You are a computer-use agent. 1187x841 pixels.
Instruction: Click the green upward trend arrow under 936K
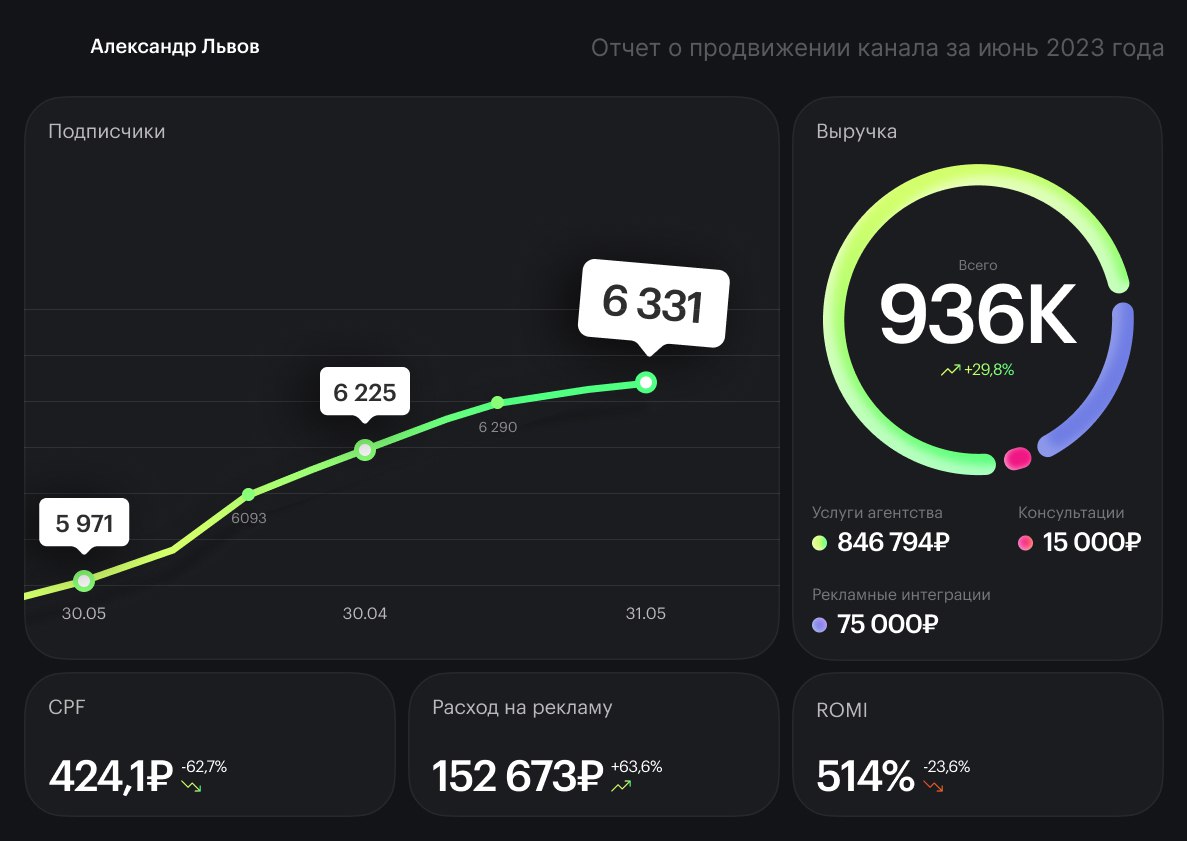point(950,370)
